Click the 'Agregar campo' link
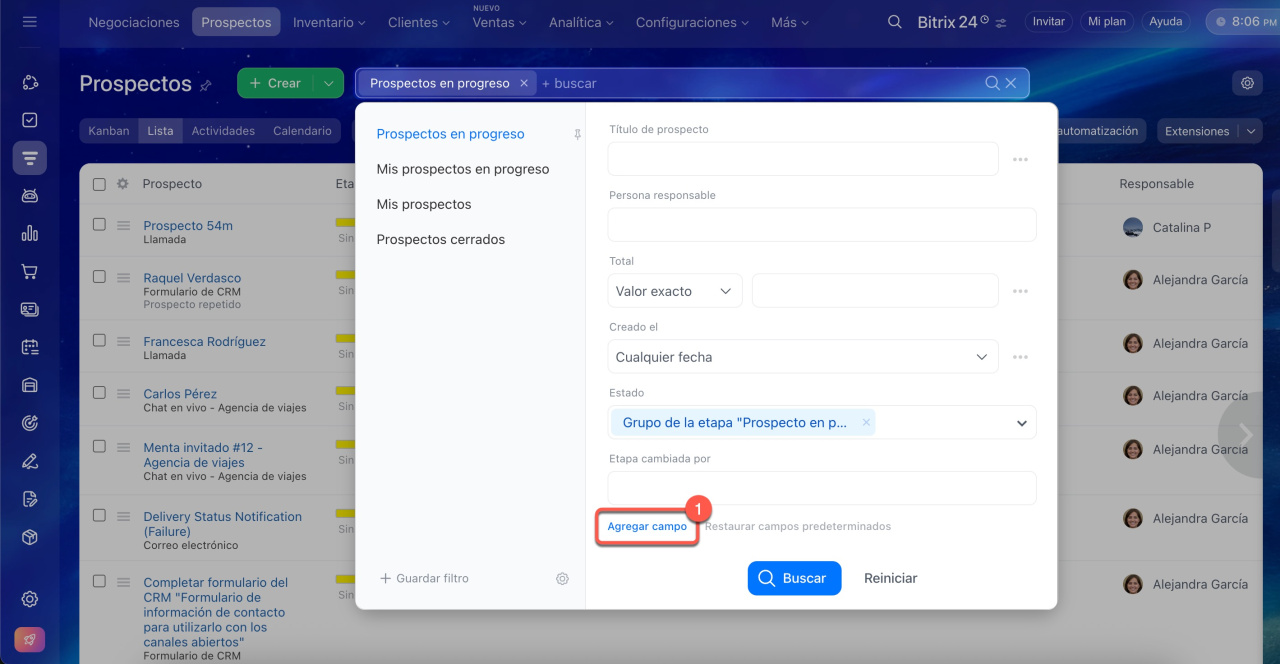Image resolution: width=1280 pixels, height=664 pixels. point(647,526)
